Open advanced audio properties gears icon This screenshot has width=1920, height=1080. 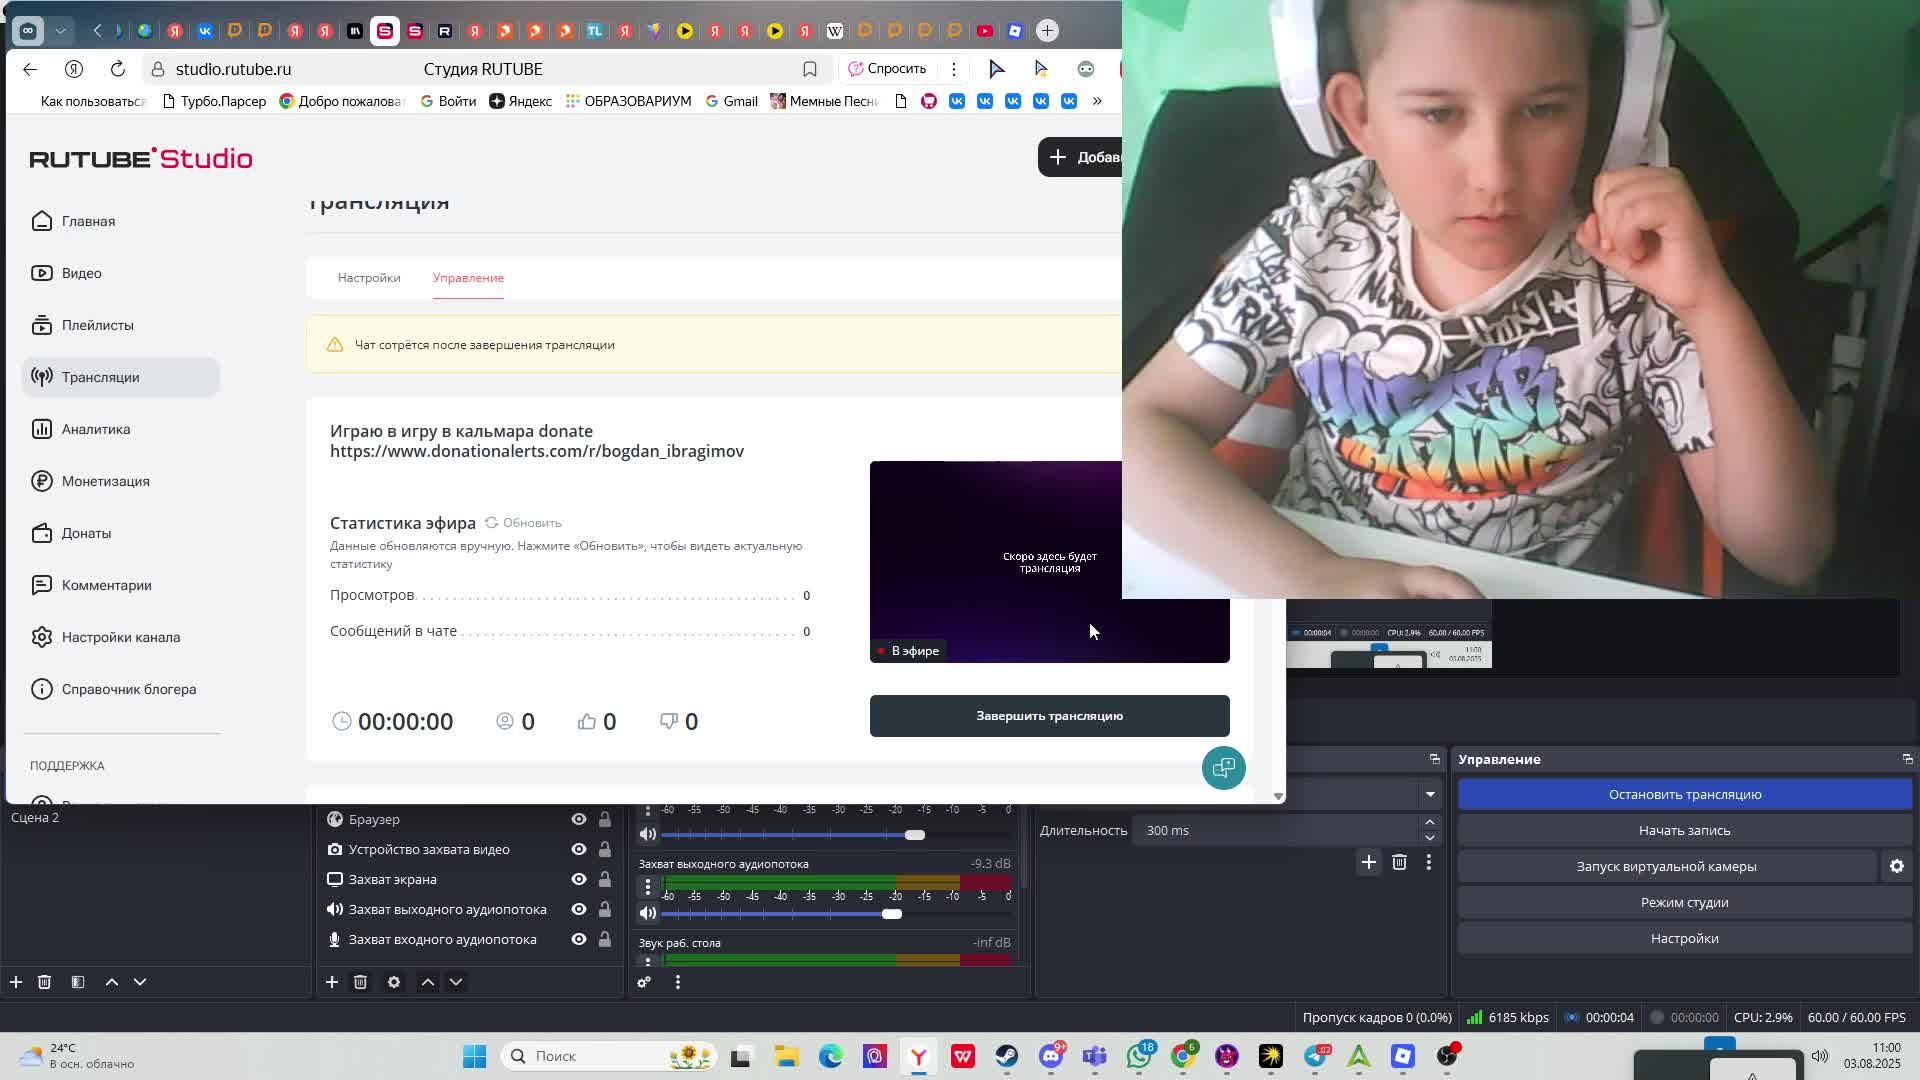644,982
